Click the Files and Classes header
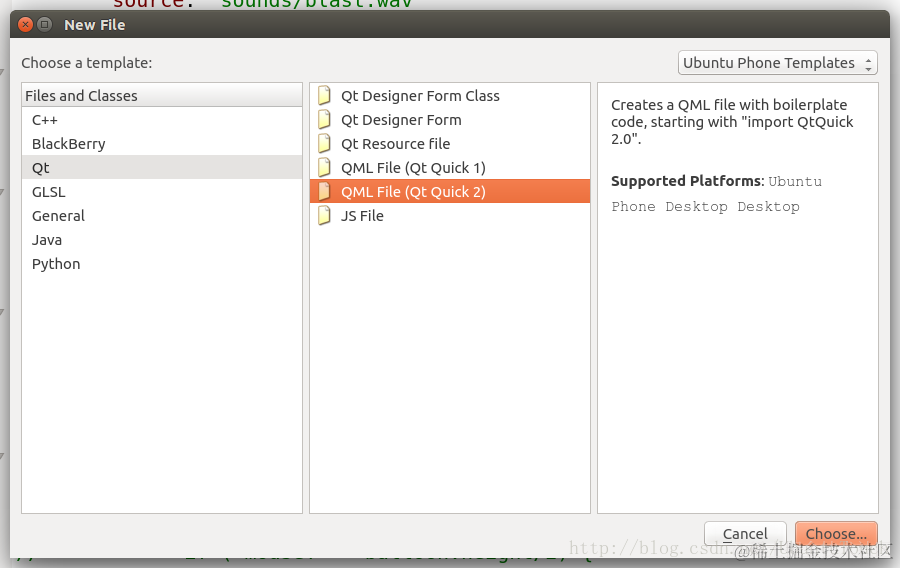The height and width of the screenshot is (568, 900). click(x=162, y=95)
